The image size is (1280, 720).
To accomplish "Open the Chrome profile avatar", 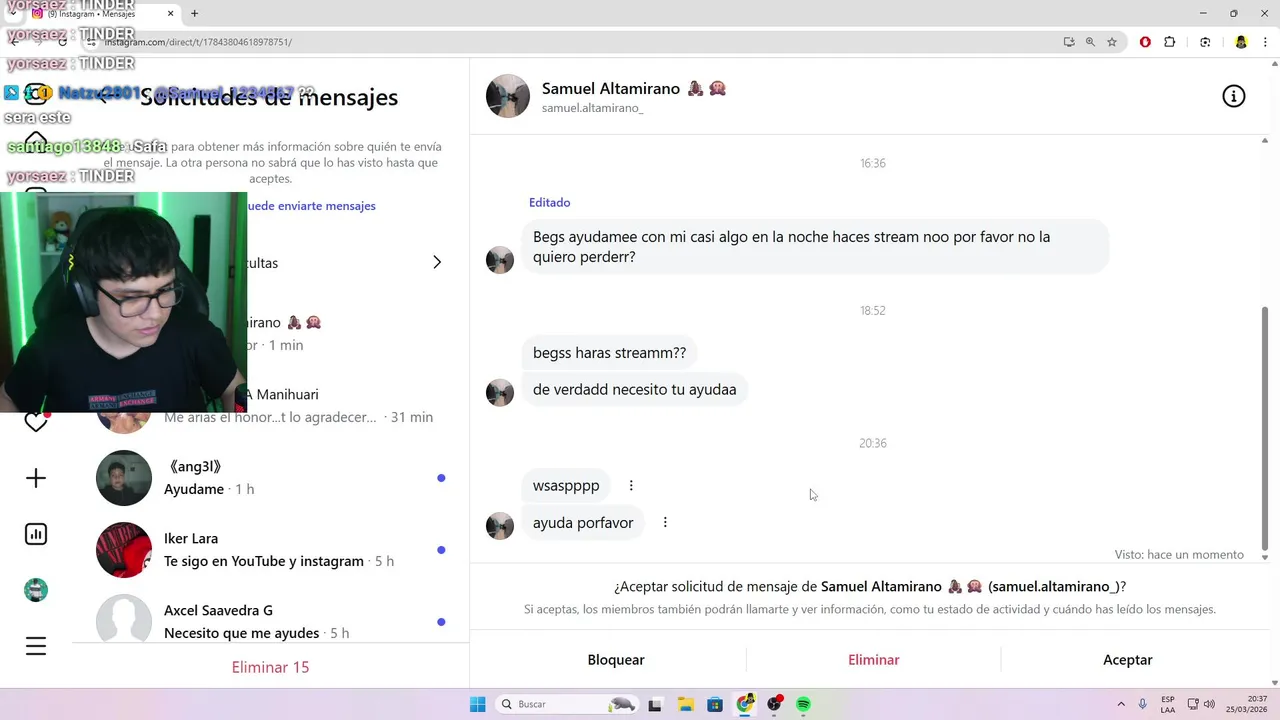I will coord(1241,42).
